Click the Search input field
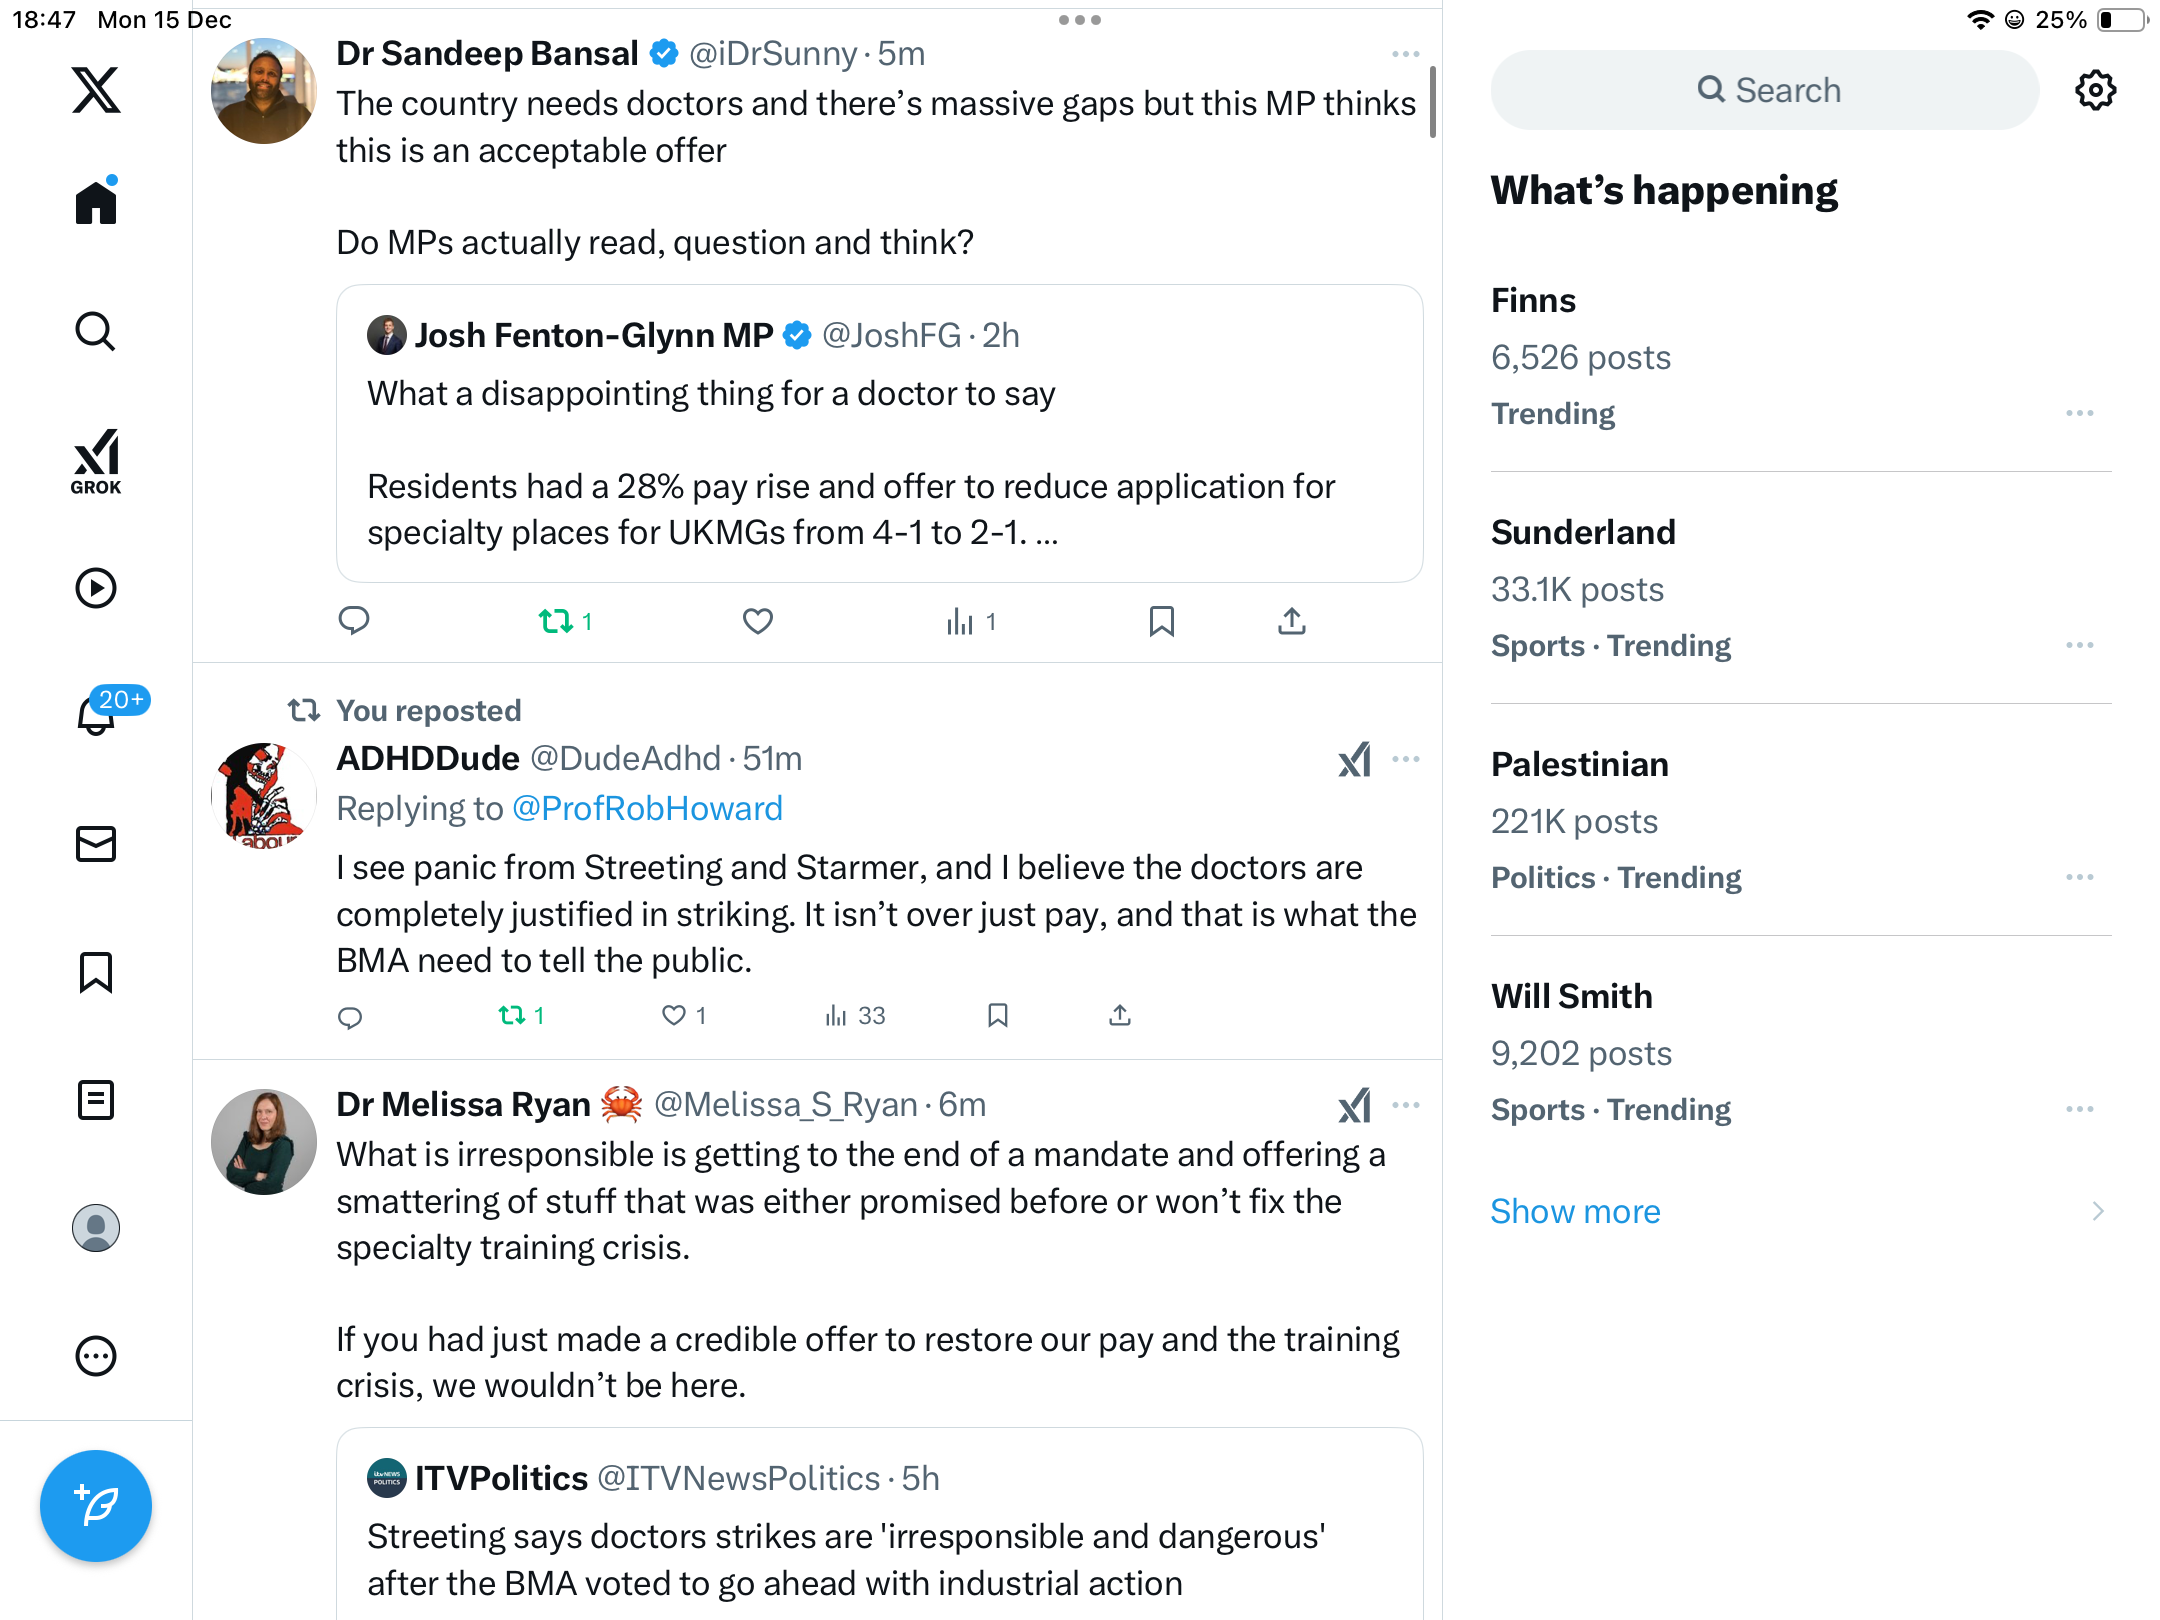The width and height of the screenshot is (2160, 1620). pos(1765,90)
